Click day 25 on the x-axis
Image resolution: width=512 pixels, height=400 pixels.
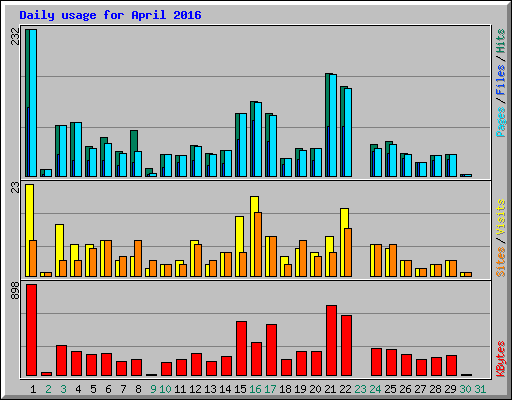click(x=390, y=389)
